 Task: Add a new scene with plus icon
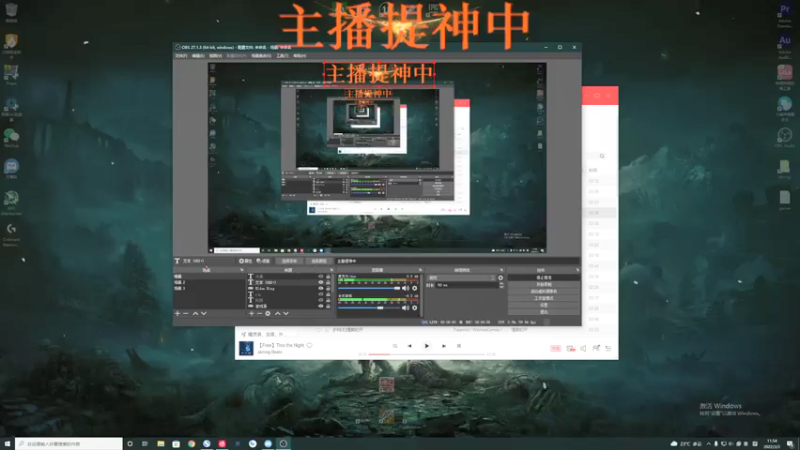177,313
